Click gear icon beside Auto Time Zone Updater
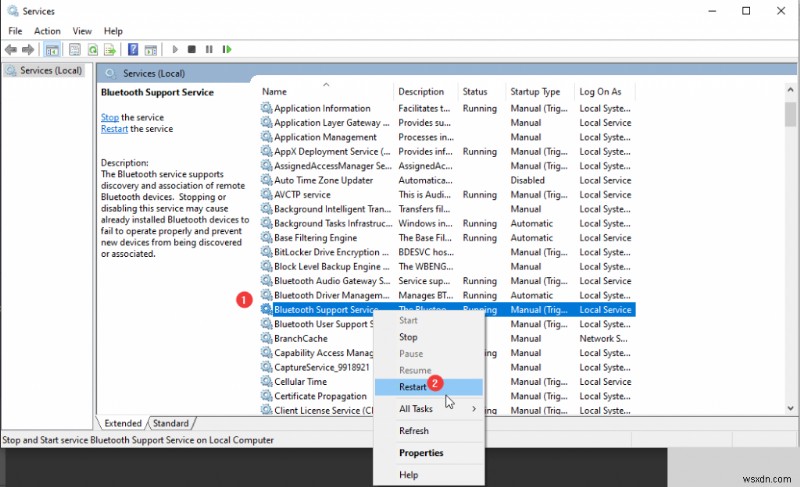 tap(266, 180)
